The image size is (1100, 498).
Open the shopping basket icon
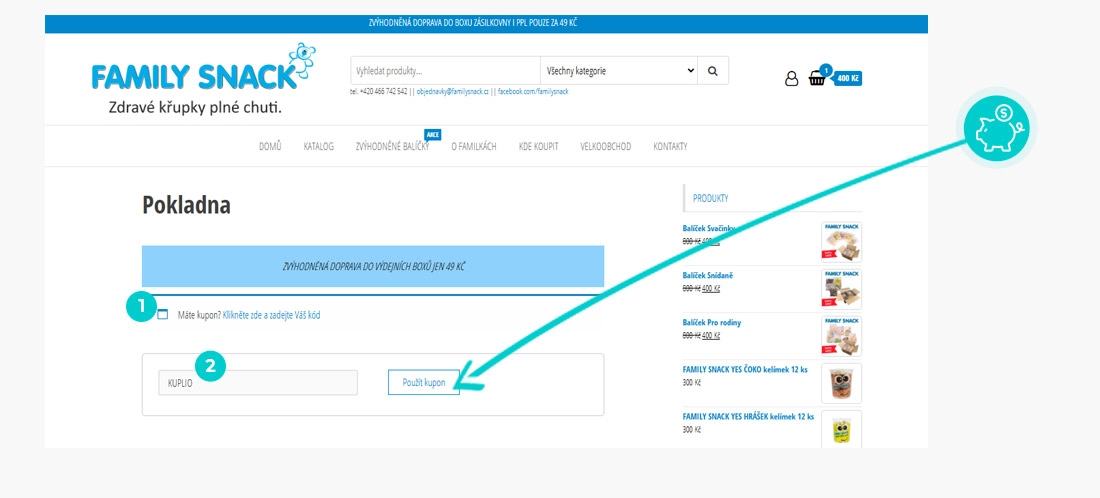click(x=817, y=78)
